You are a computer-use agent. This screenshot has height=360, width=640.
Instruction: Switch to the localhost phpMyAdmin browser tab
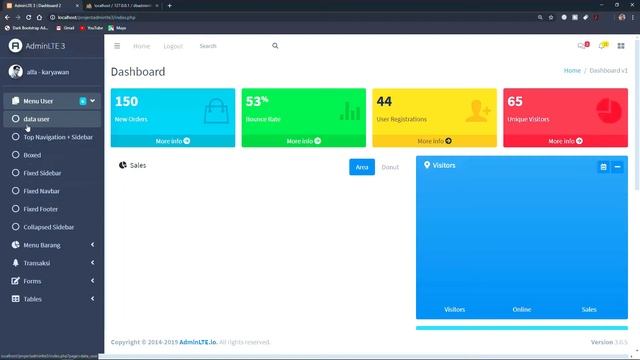tap(122, 6)
